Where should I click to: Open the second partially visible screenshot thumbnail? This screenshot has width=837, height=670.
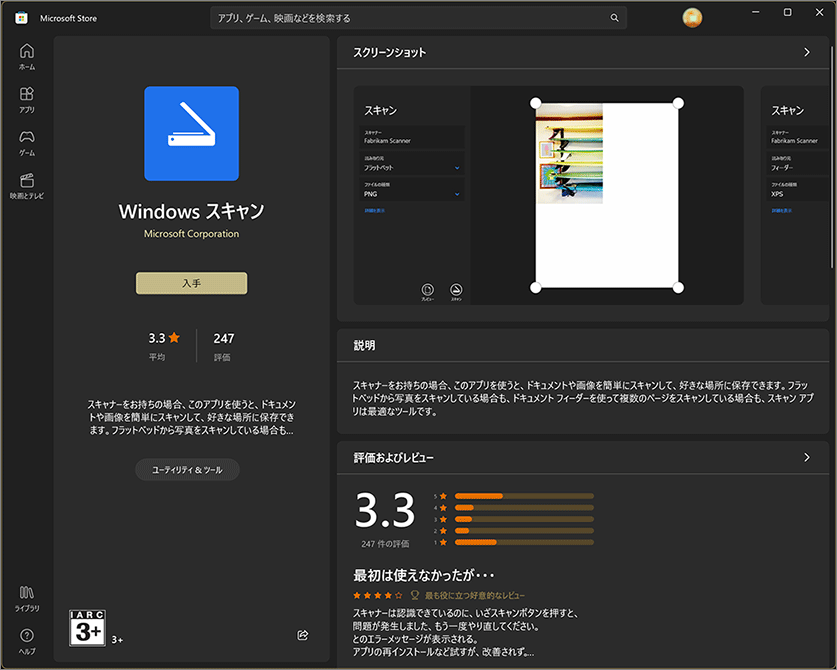pyautogui.click(x=795, y=195)
